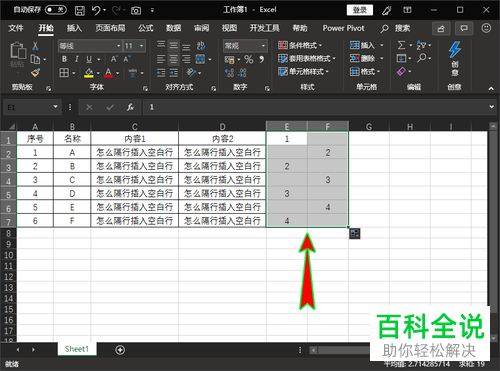This screenshot has width=500, height=371.
Task: Click the Accounting Number Format icon
Action: point(229,60)
